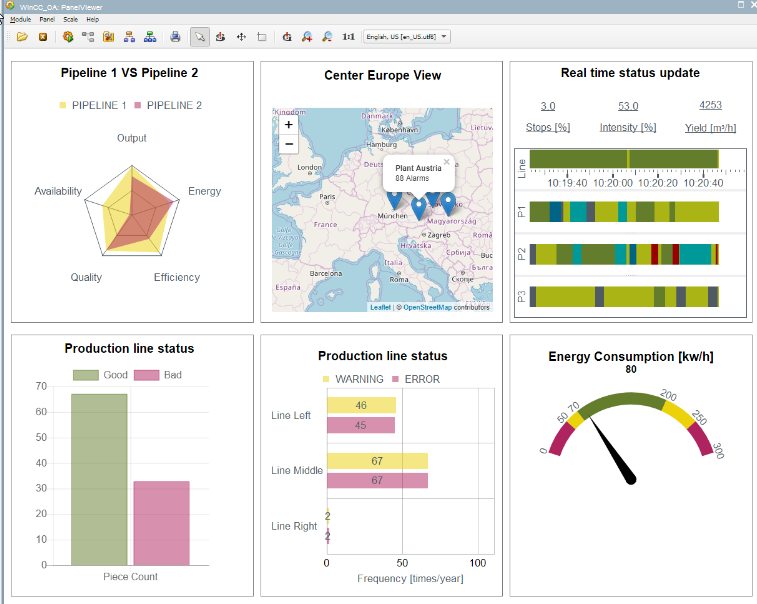Click the open folder icon in toolbar
Viewport: 757px width, 604px height.
[x=22, y=37]
